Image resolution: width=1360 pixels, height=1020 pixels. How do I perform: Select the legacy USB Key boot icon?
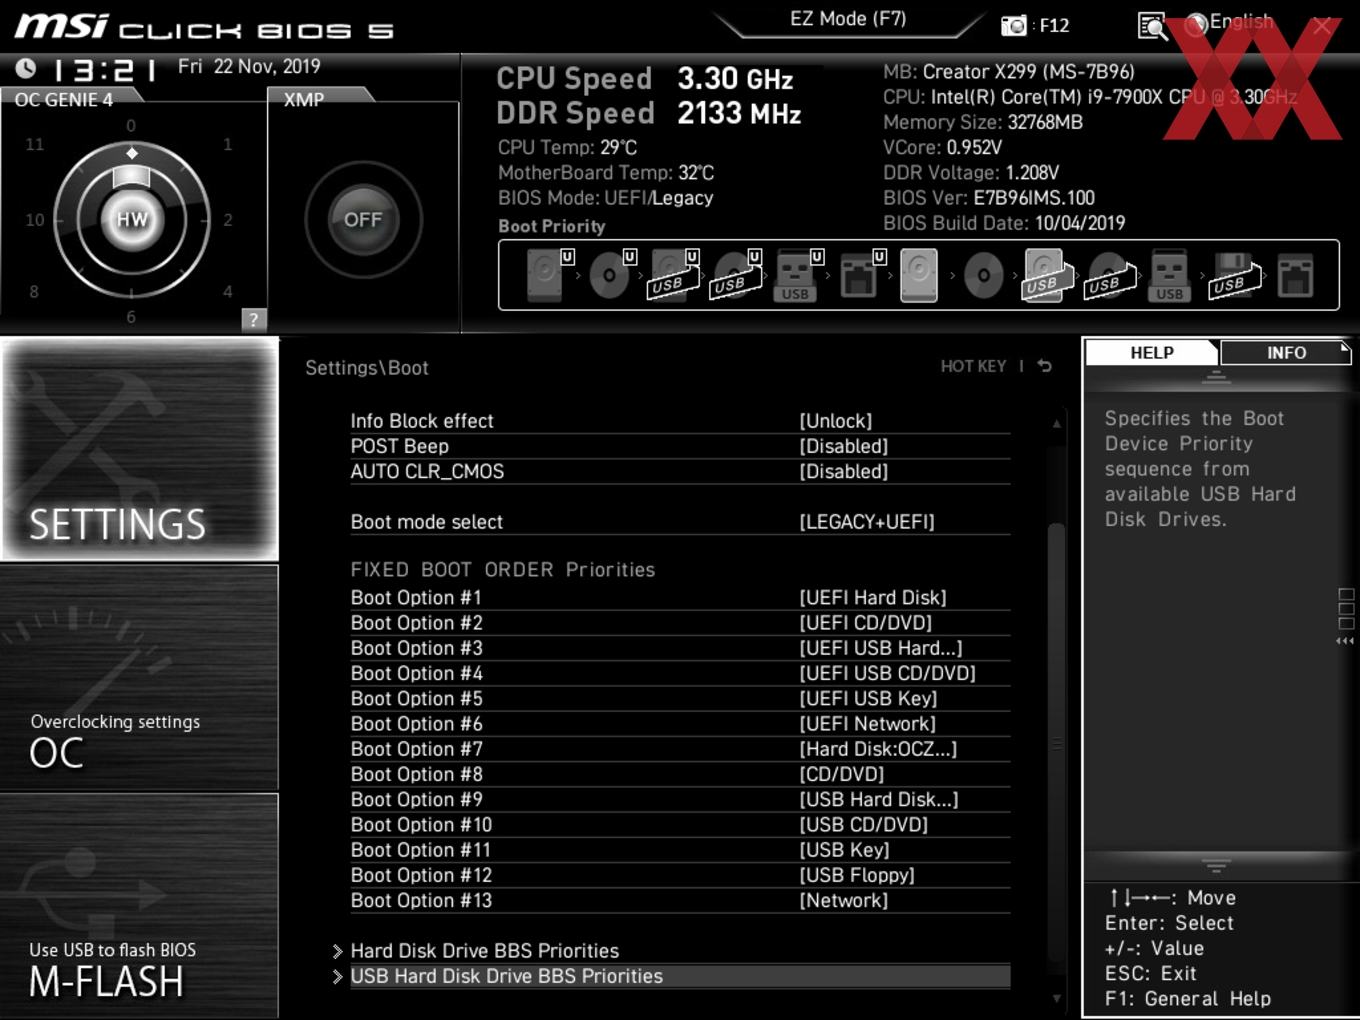point(1169,275)
